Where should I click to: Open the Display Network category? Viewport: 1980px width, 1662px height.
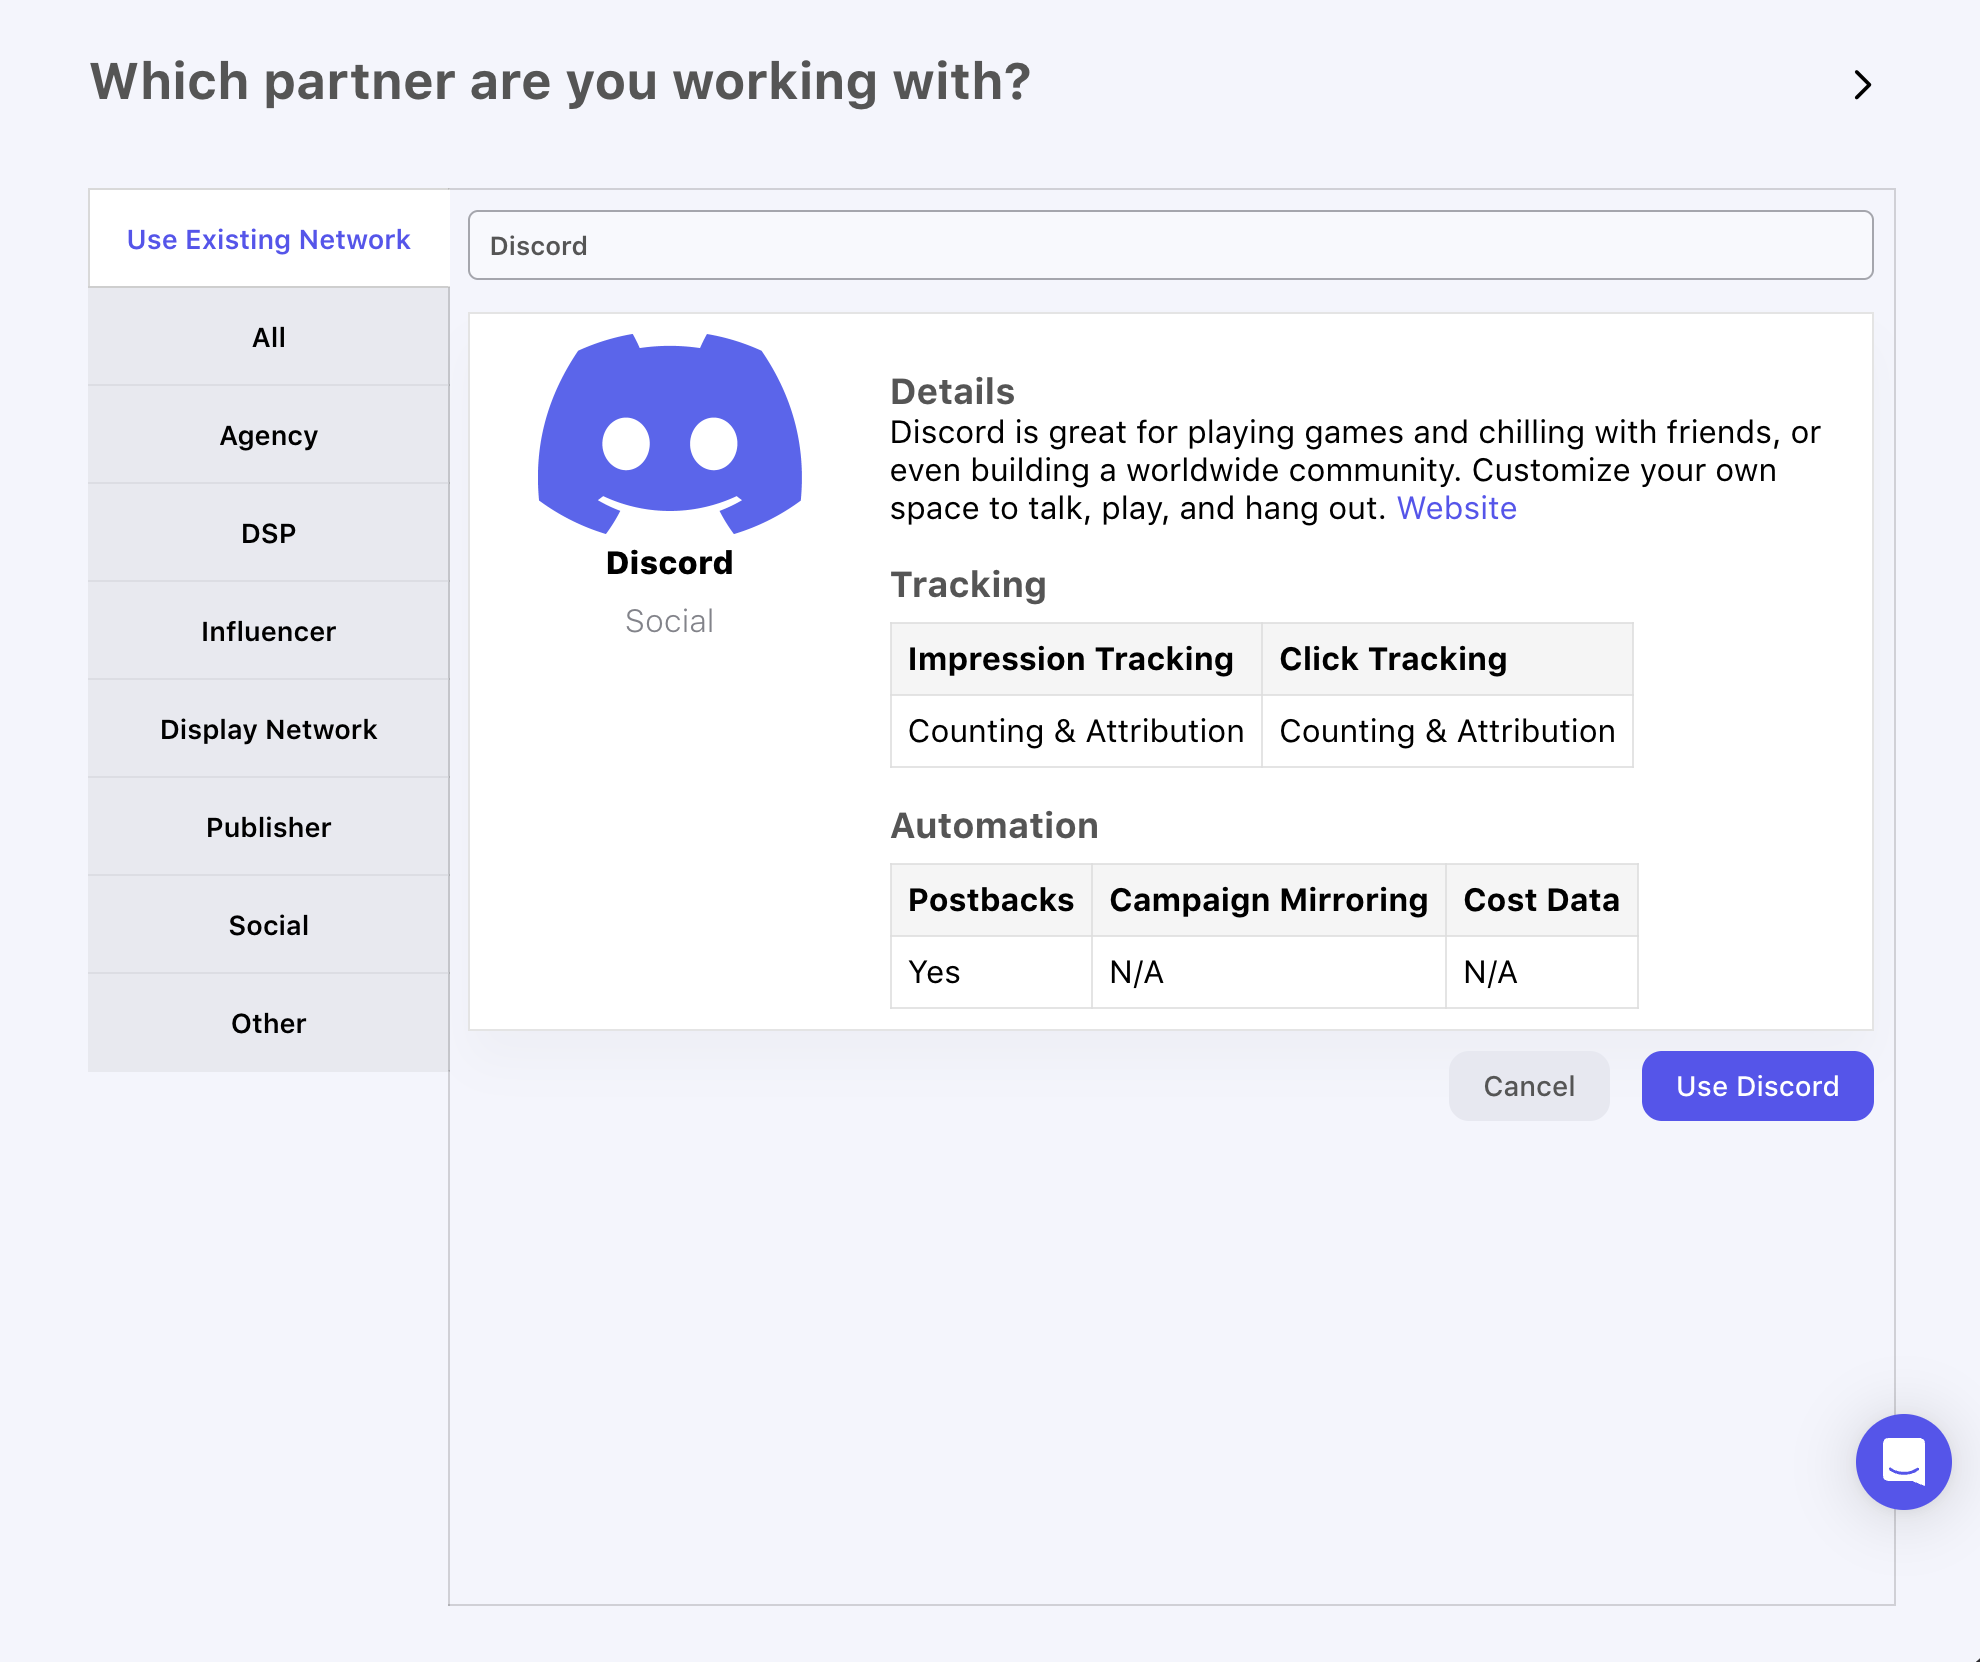pos(268,730)
